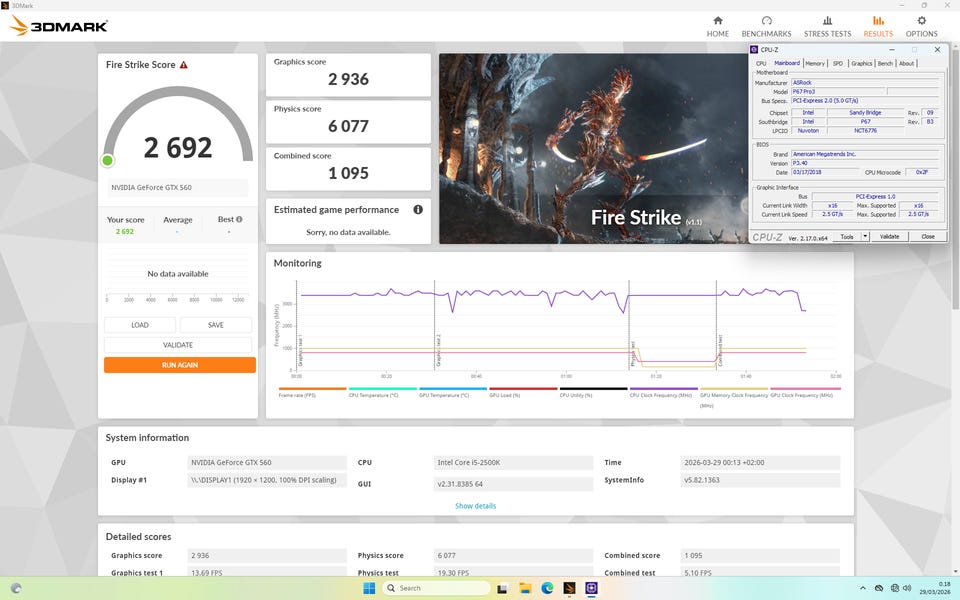This screenshot has height=600, width=960.
Task: Click the Graphics test 2 marker in chart
Action: pos(438,351)
